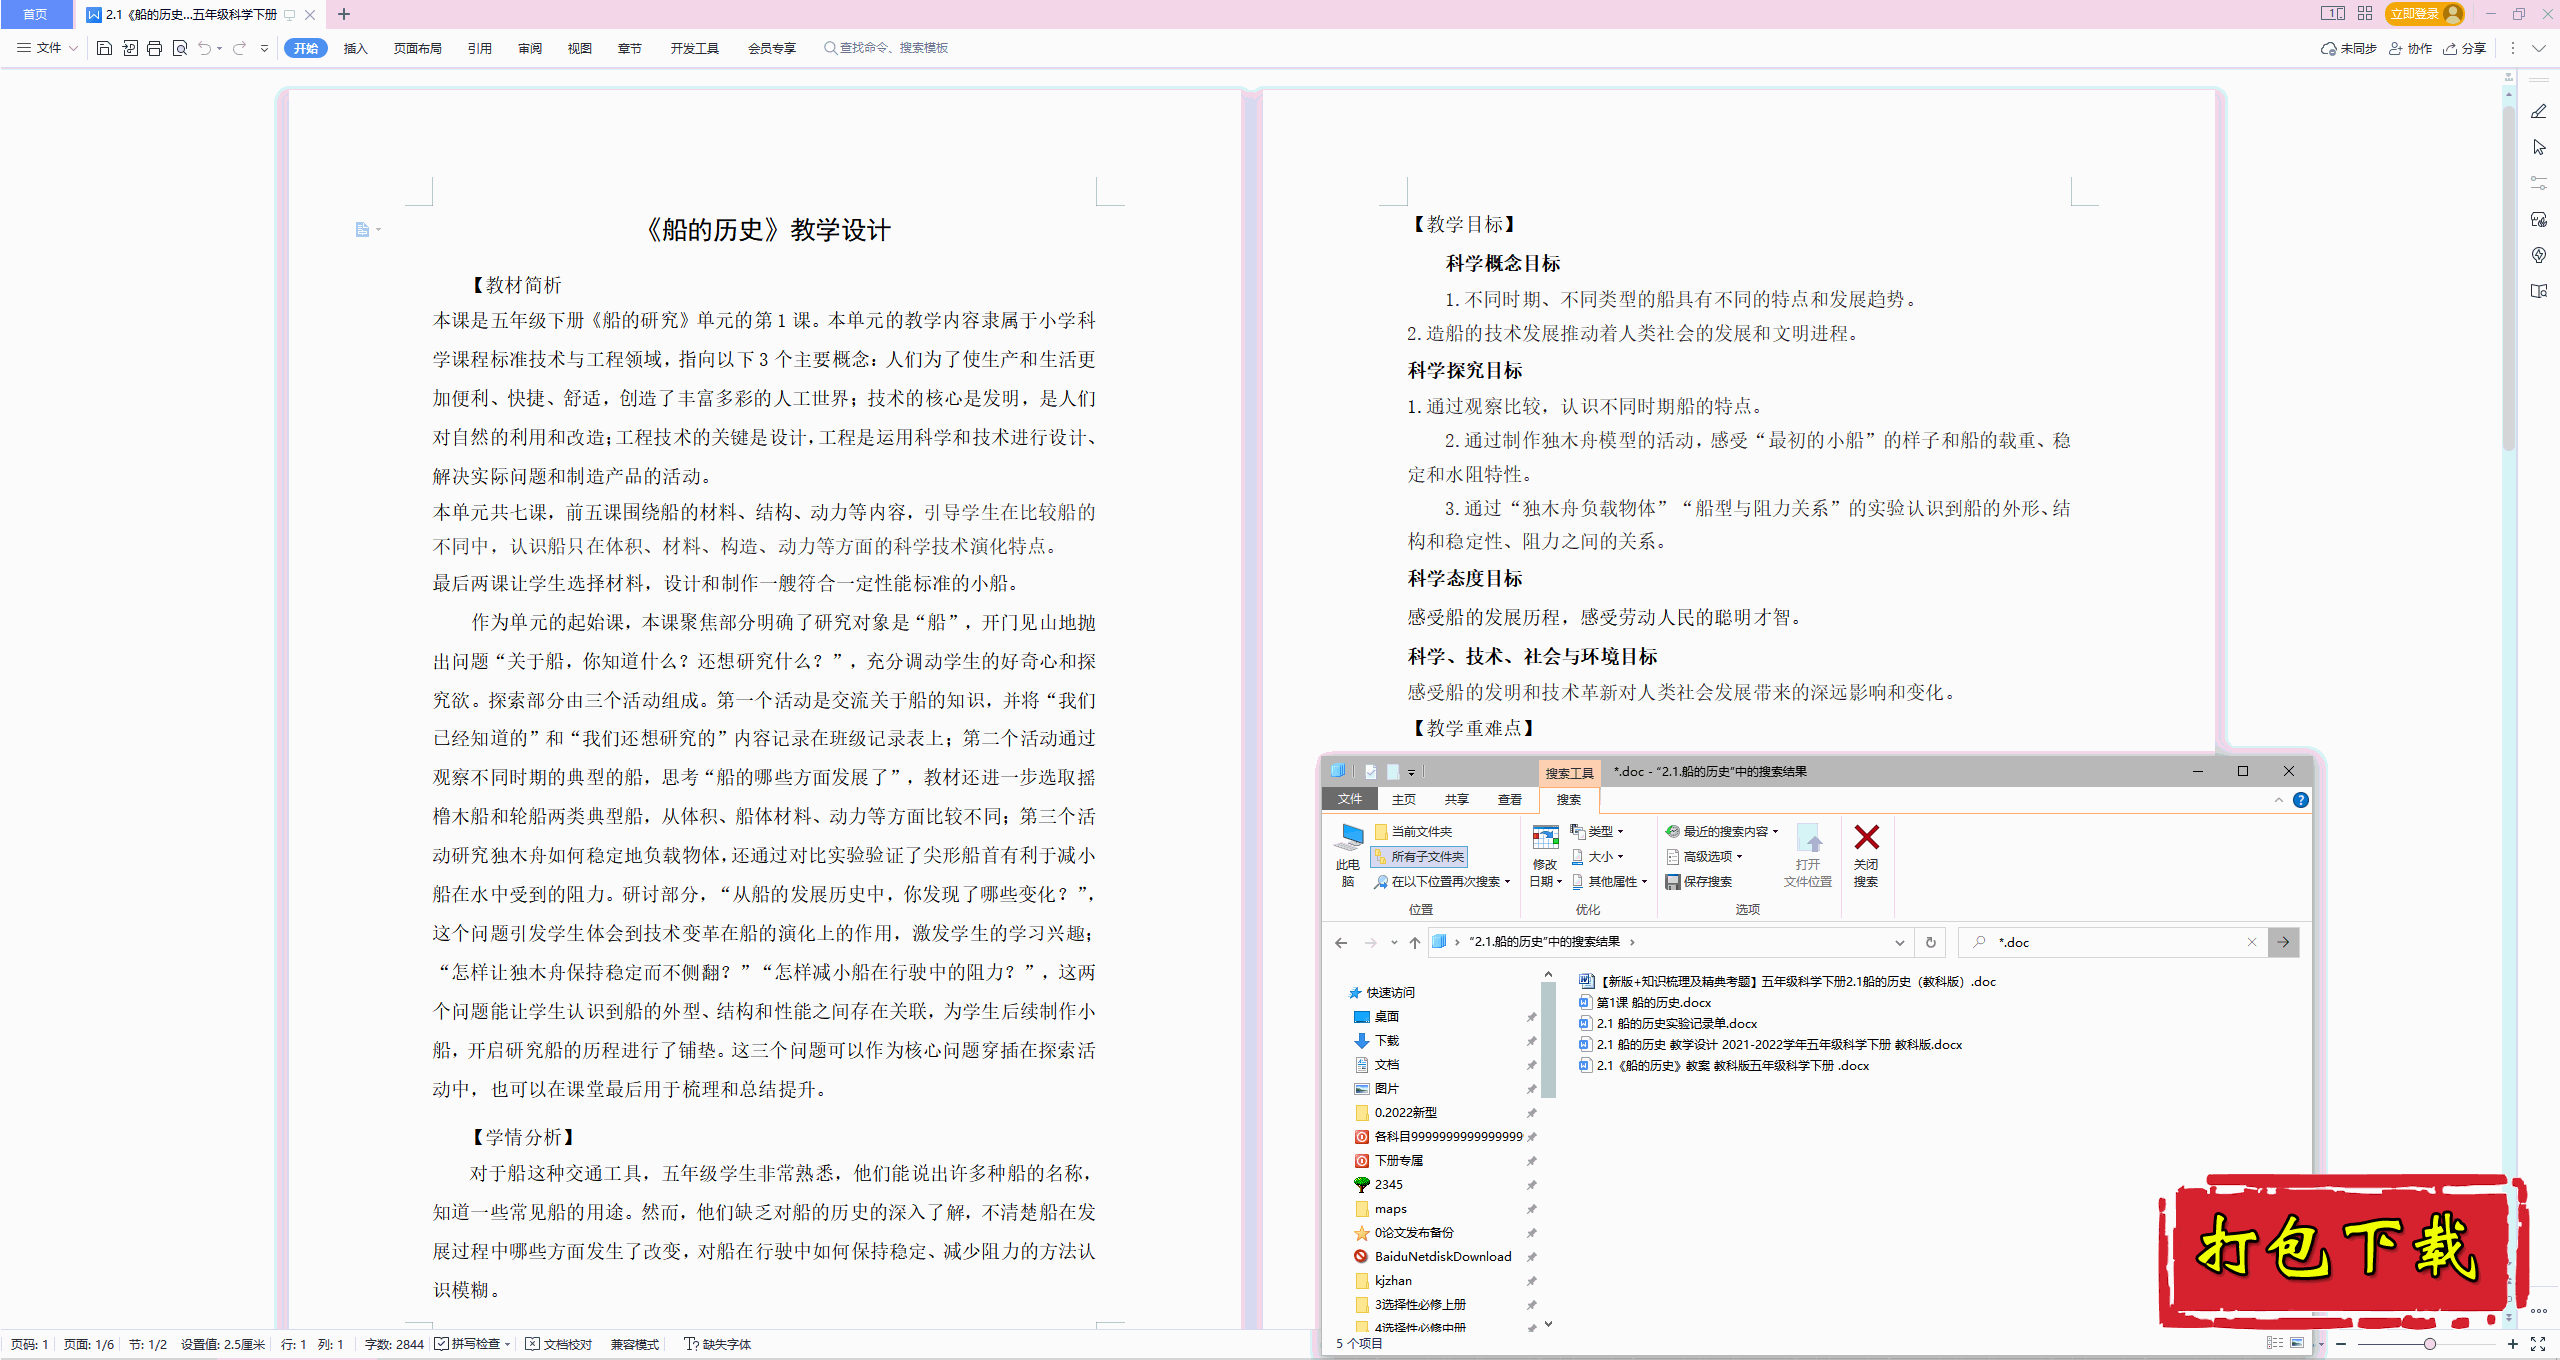Click the export-to-PDF icon beside save

tap(130, 48)
